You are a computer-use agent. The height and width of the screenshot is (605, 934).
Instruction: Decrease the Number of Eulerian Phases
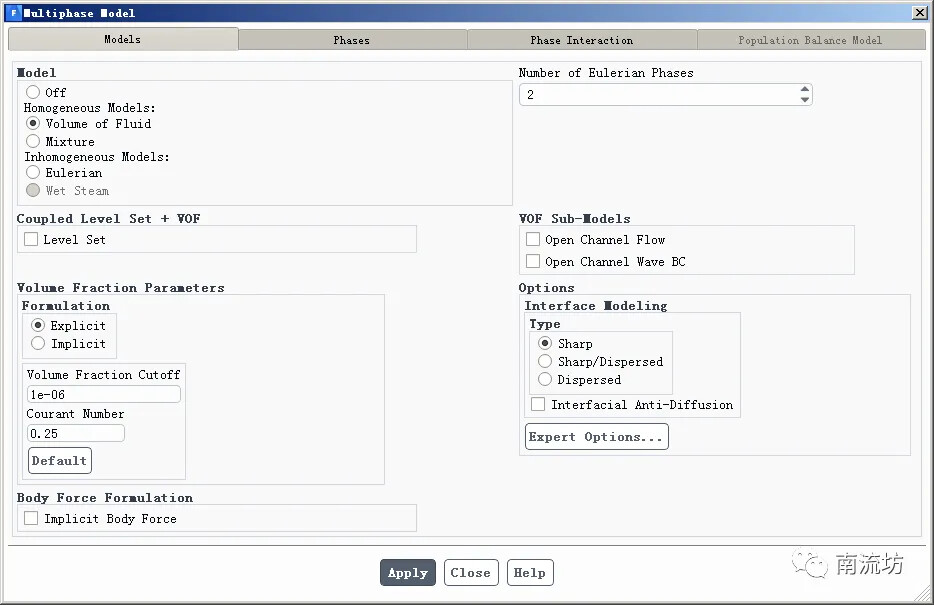click(x=805, y=99)
